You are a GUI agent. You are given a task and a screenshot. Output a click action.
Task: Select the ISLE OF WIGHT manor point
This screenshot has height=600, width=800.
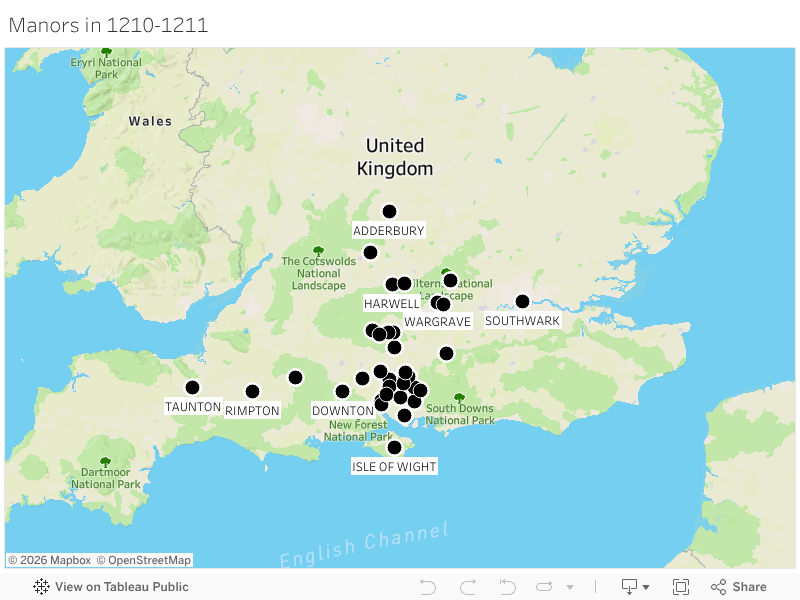pyautogui.click(x=394, y=447)
